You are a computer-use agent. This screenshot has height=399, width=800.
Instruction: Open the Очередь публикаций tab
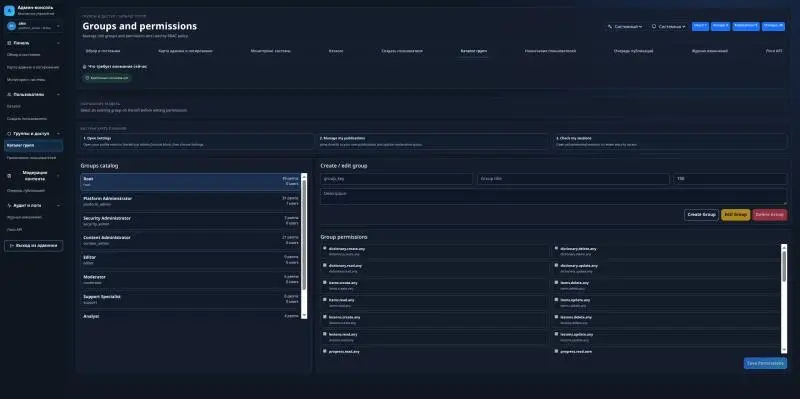pyautogui.click(x=634, y=51)
